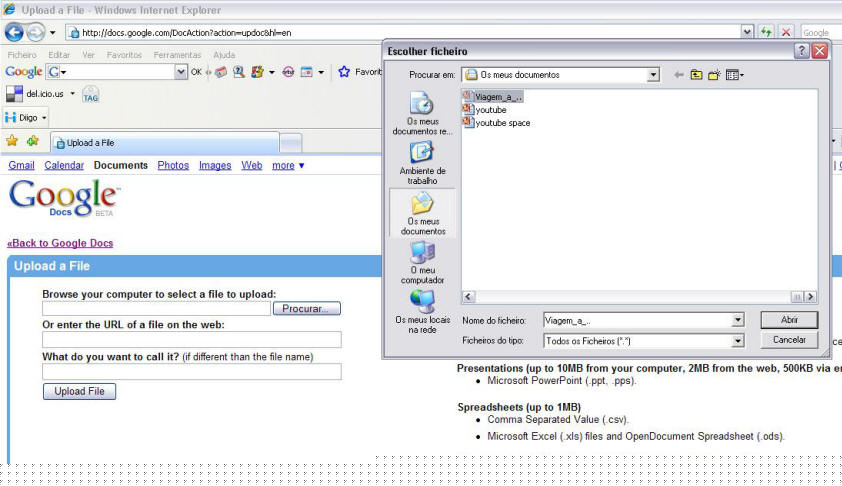The image size is (842, 486).
Task: Click the red Stop loading icon
Action: [x=786, y=32]
